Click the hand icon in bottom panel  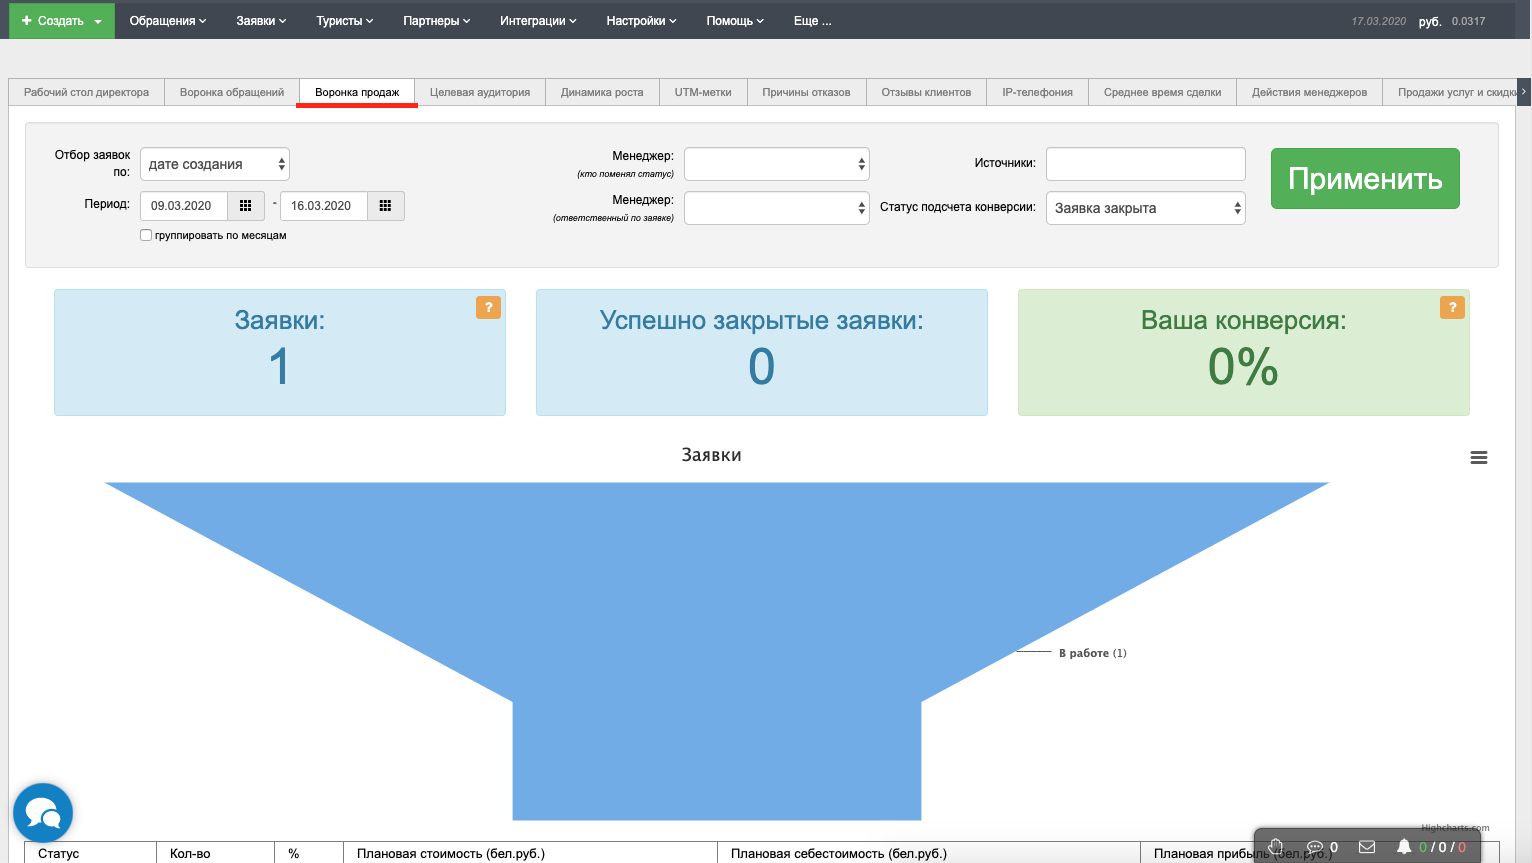click(x=1275, y=847)
